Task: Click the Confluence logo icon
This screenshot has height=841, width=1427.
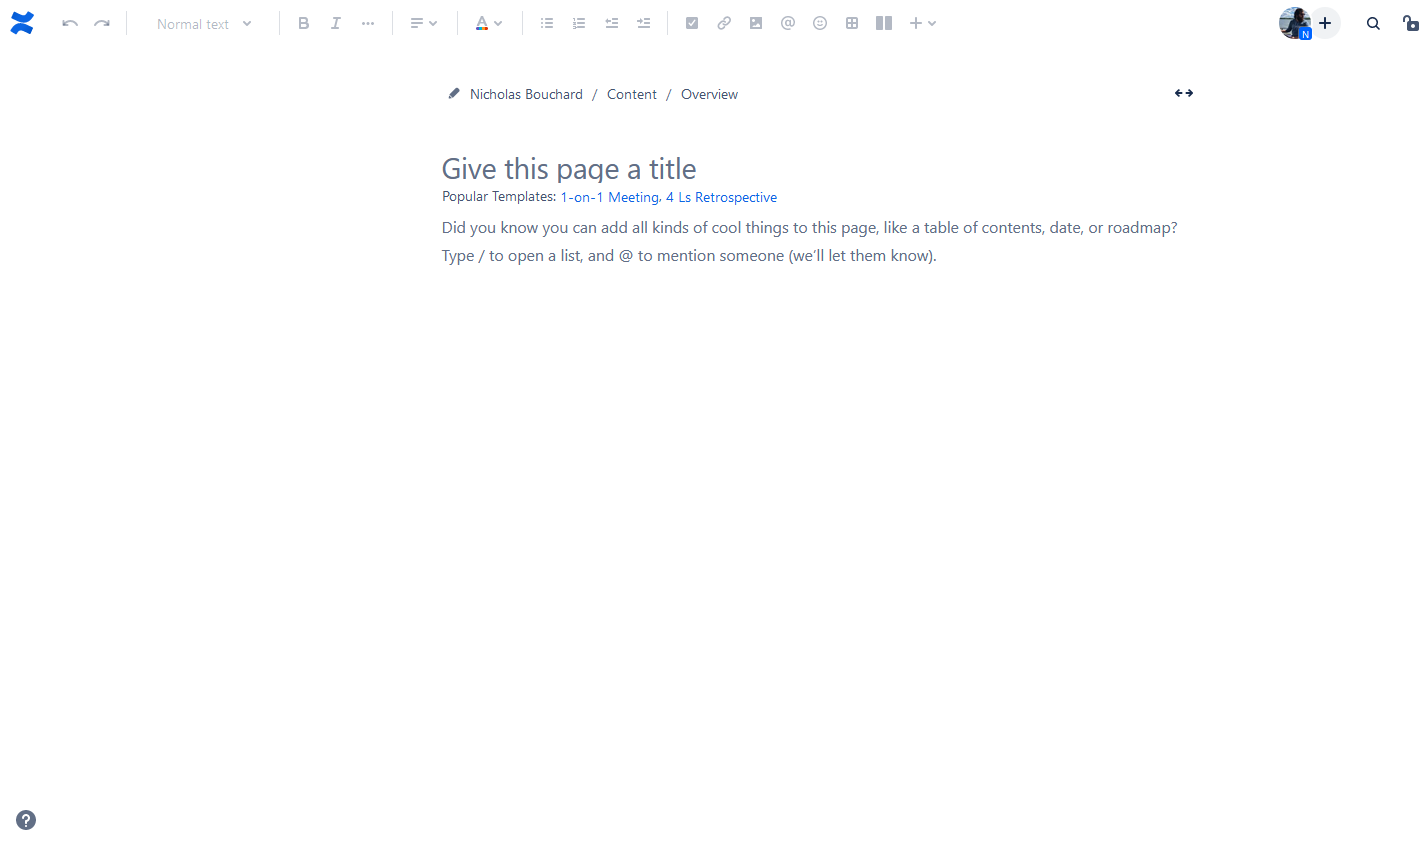Action: pos(22,23)
